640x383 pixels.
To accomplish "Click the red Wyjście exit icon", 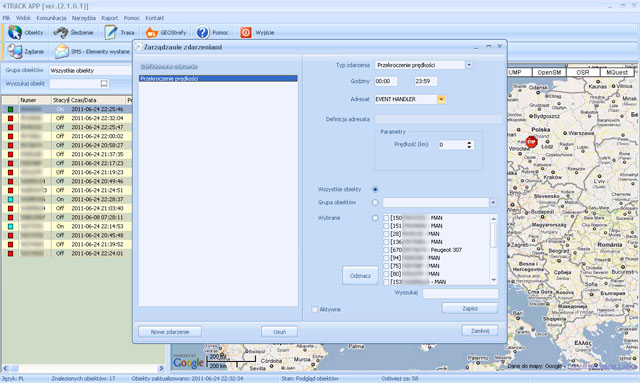I will 246,32.
